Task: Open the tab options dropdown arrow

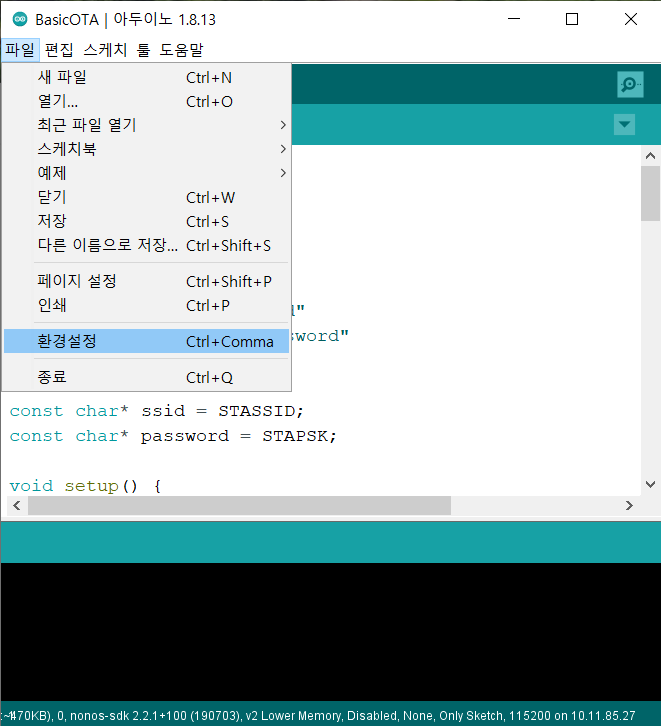Action: point(624,124)
